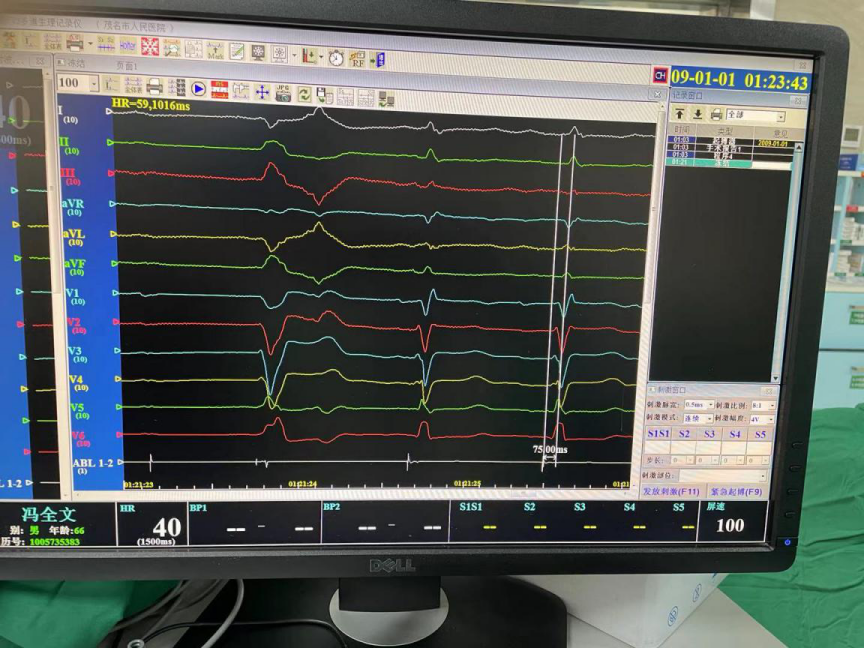The width and height of the screenshot is (864, 648).
Task: Switch to the 页面1 tab
Action: pos(126,64)
